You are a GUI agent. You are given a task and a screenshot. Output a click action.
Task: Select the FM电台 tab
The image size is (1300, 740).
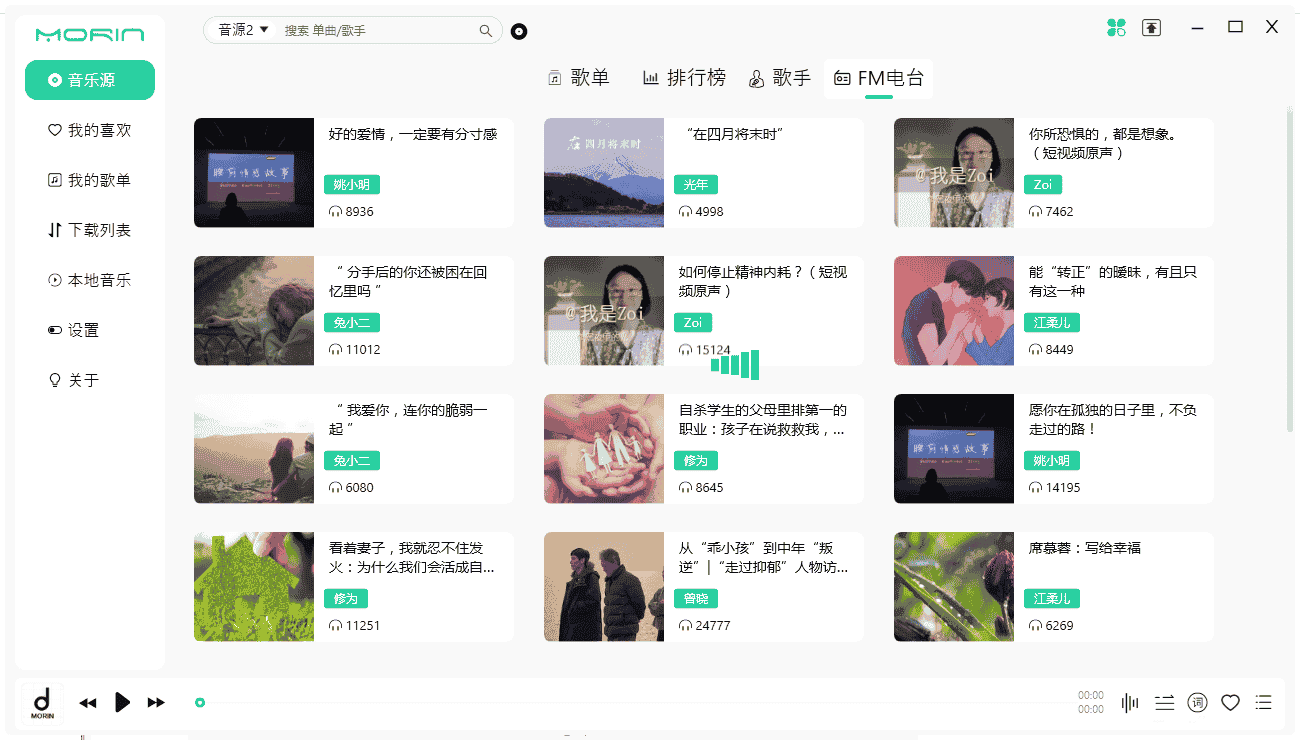coord(879,78)
